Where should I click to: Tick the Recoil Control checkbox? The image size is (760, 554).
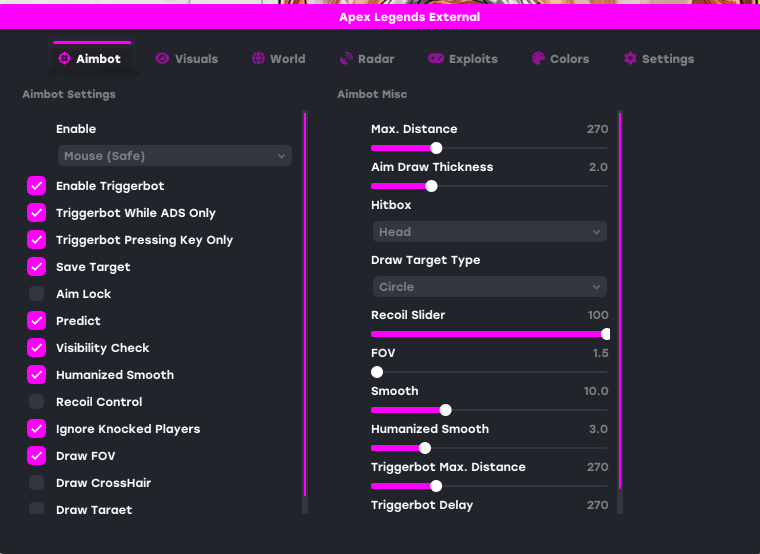pyautogui.click(x=36, y=402)
